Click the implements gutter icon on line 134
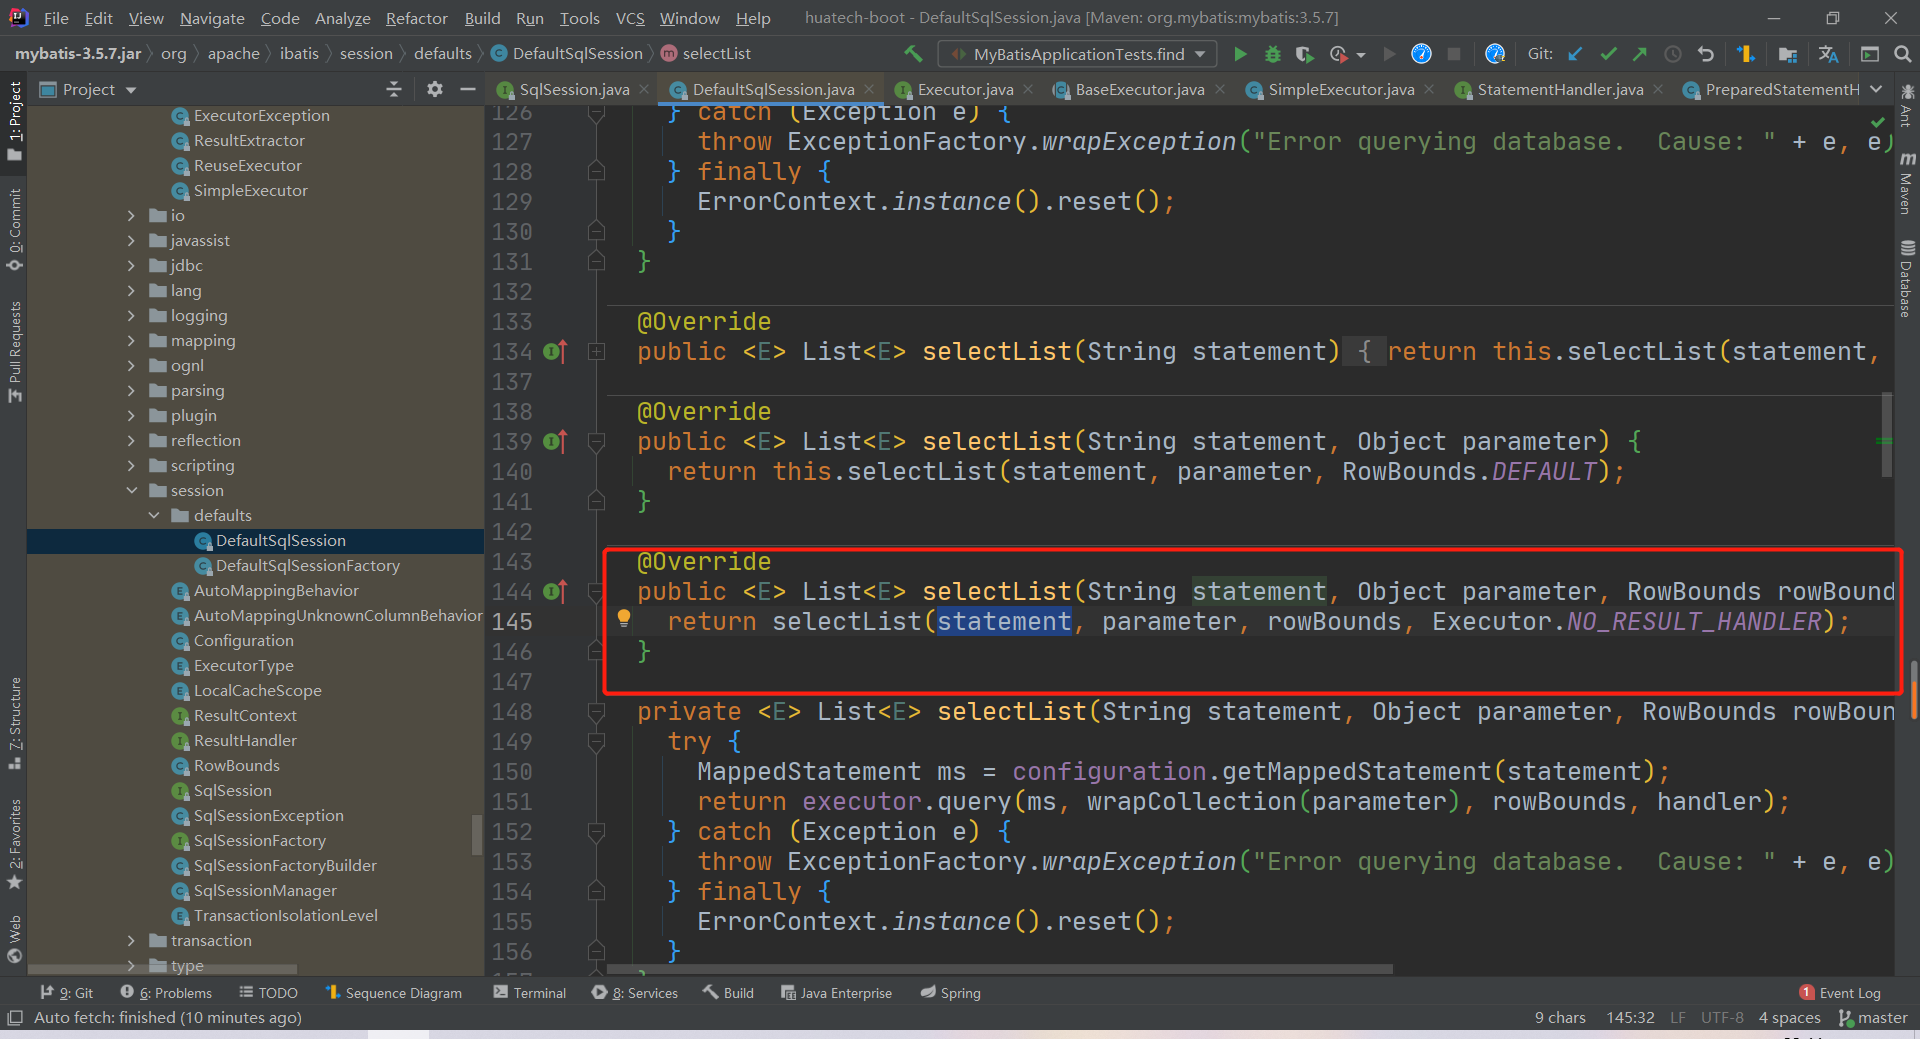Image resolution: width=1920 pixels, height=1039 pixels. tap(556, 351)
